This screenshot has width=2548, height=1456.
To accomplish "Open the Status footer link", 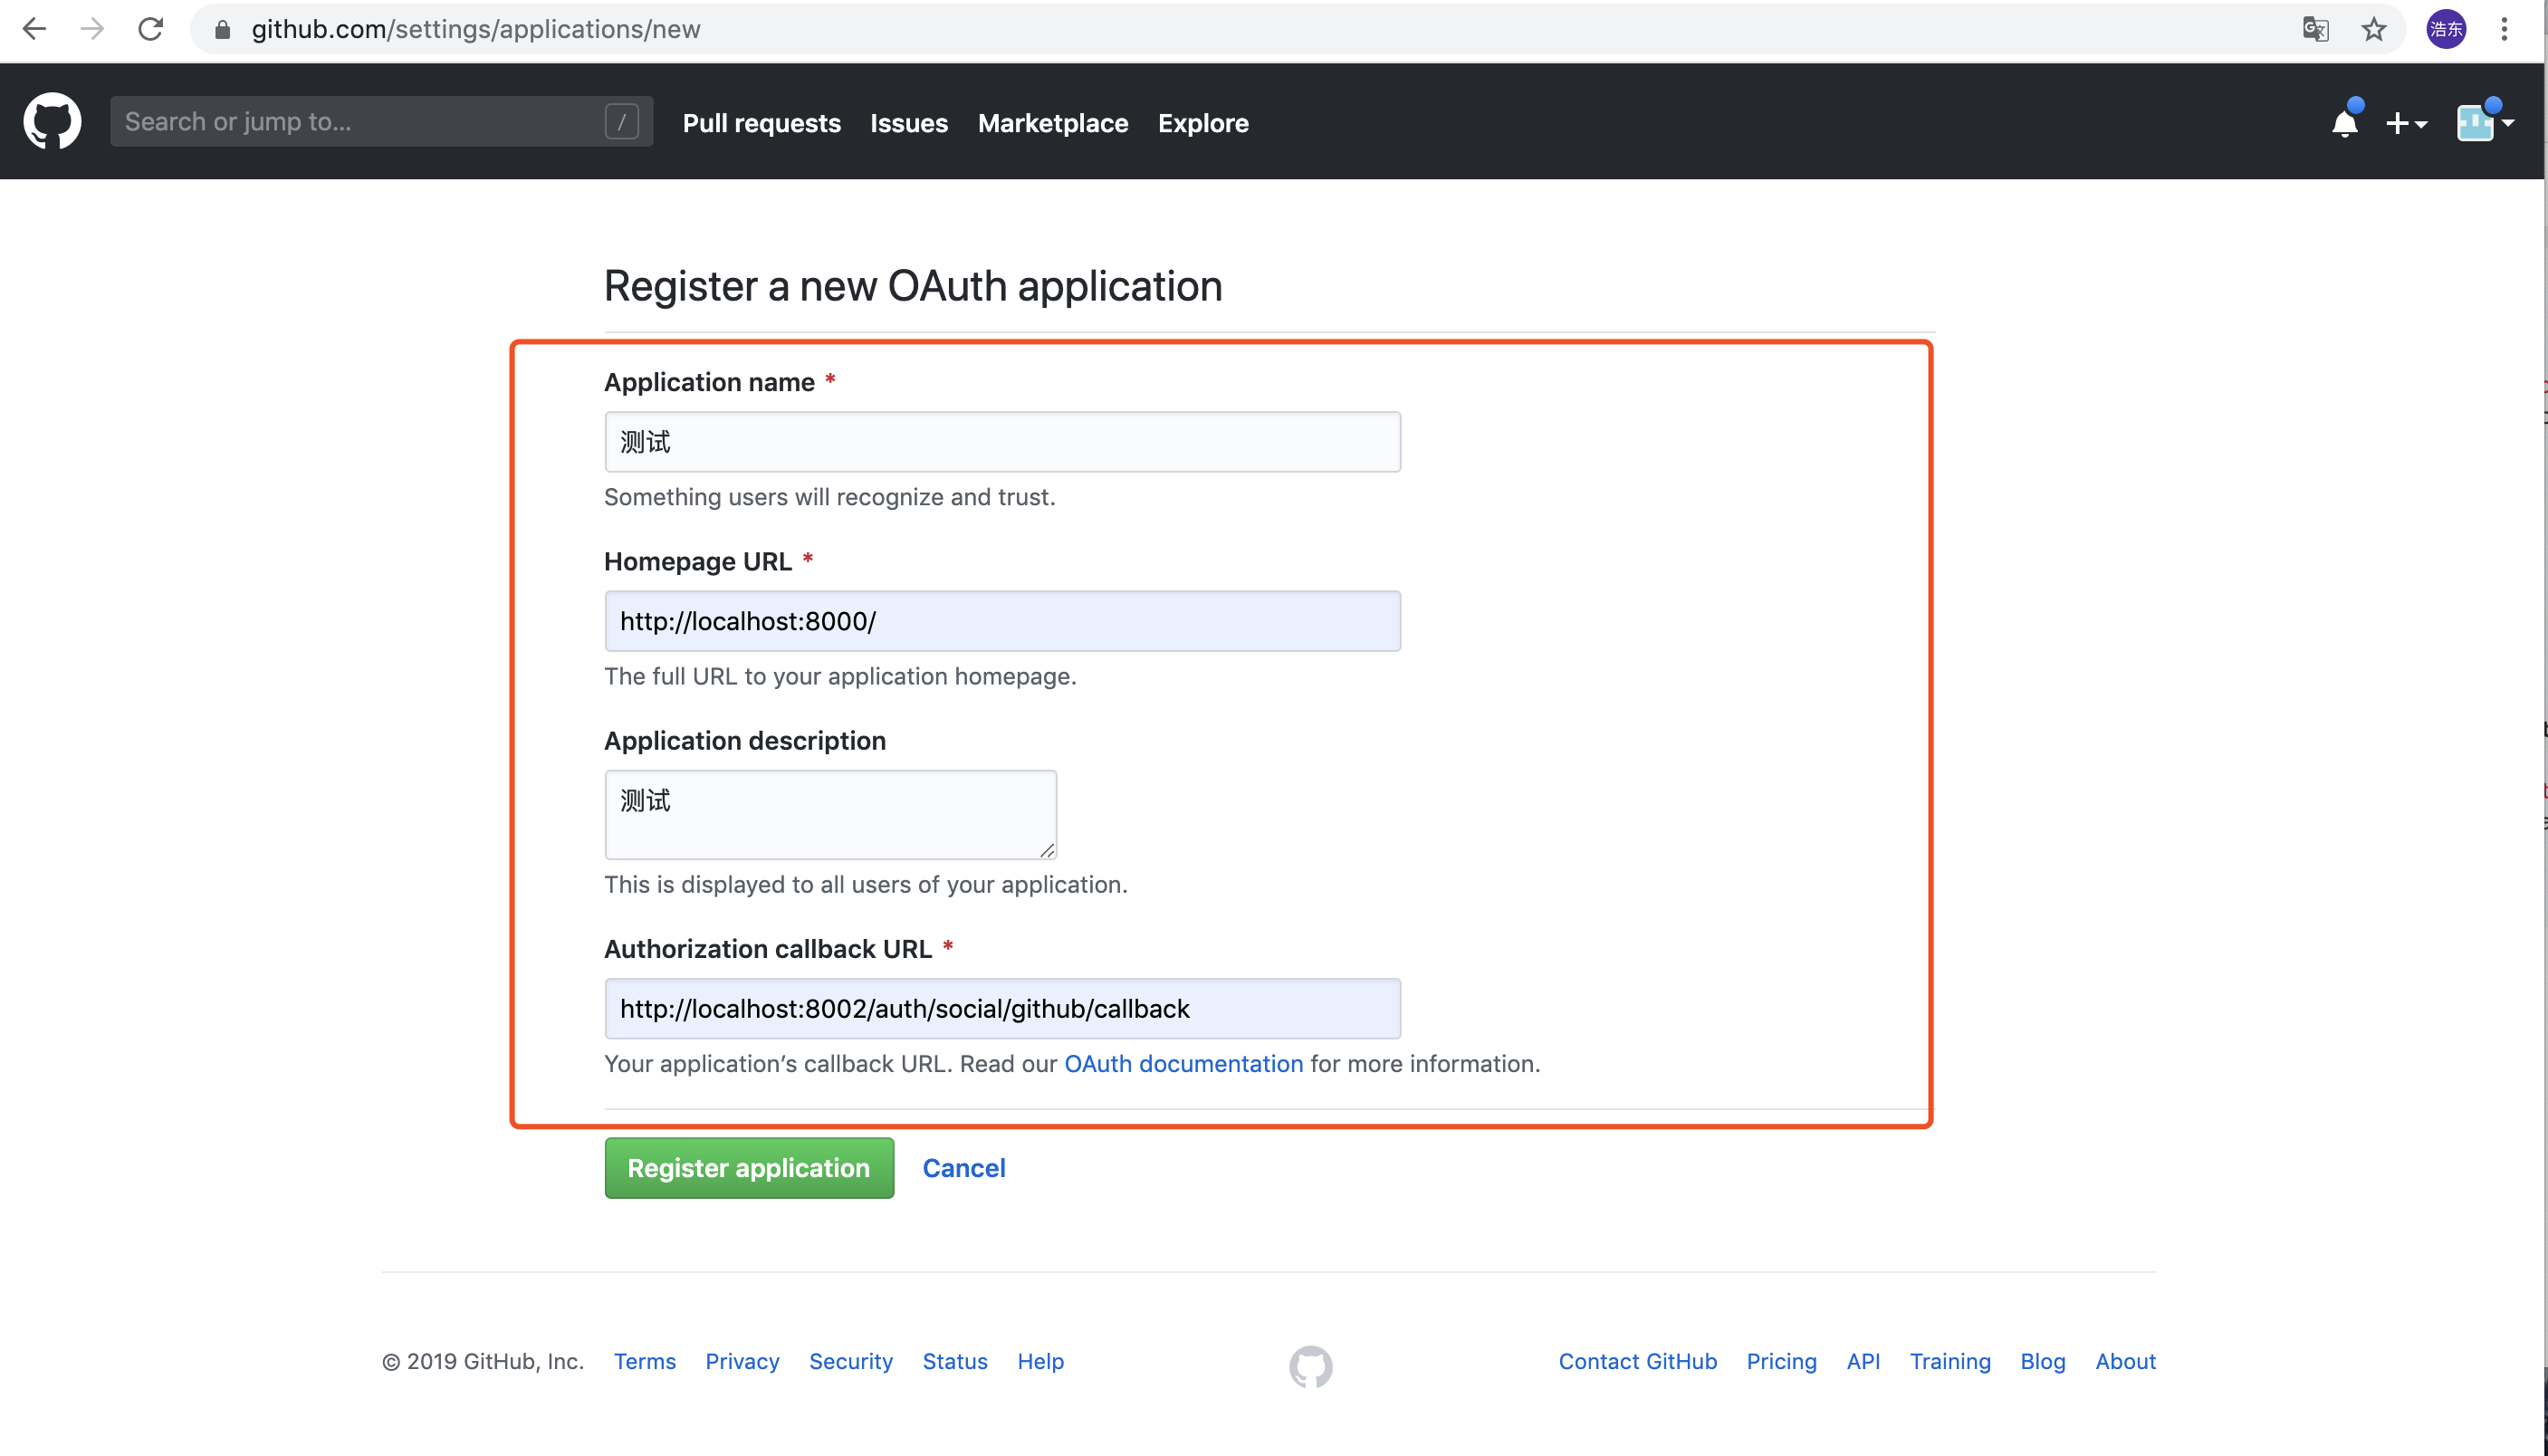I will coord(954,1361).
